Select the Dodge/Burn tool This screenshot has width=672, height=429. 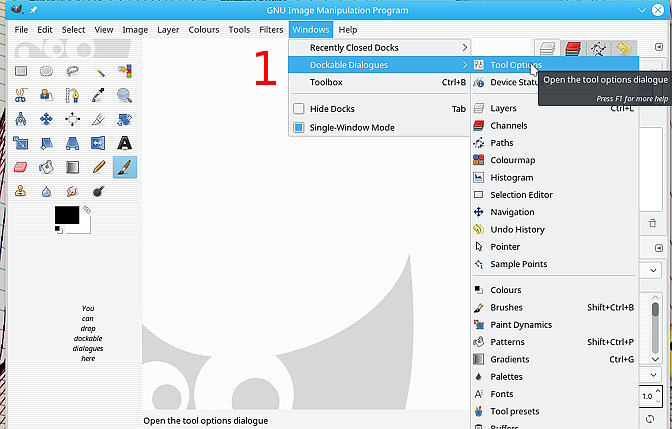coord(99,191)
